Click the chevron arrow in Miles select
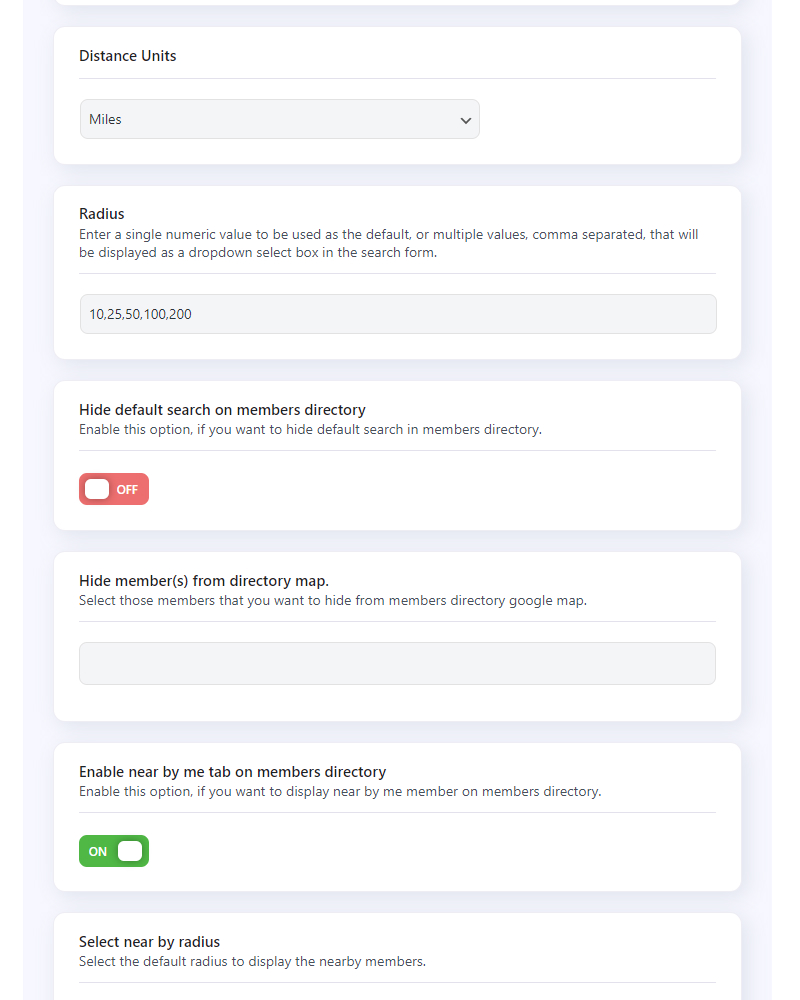Image resolution: width=800 pixels, height=1000 pixels. tap(466, 121)
